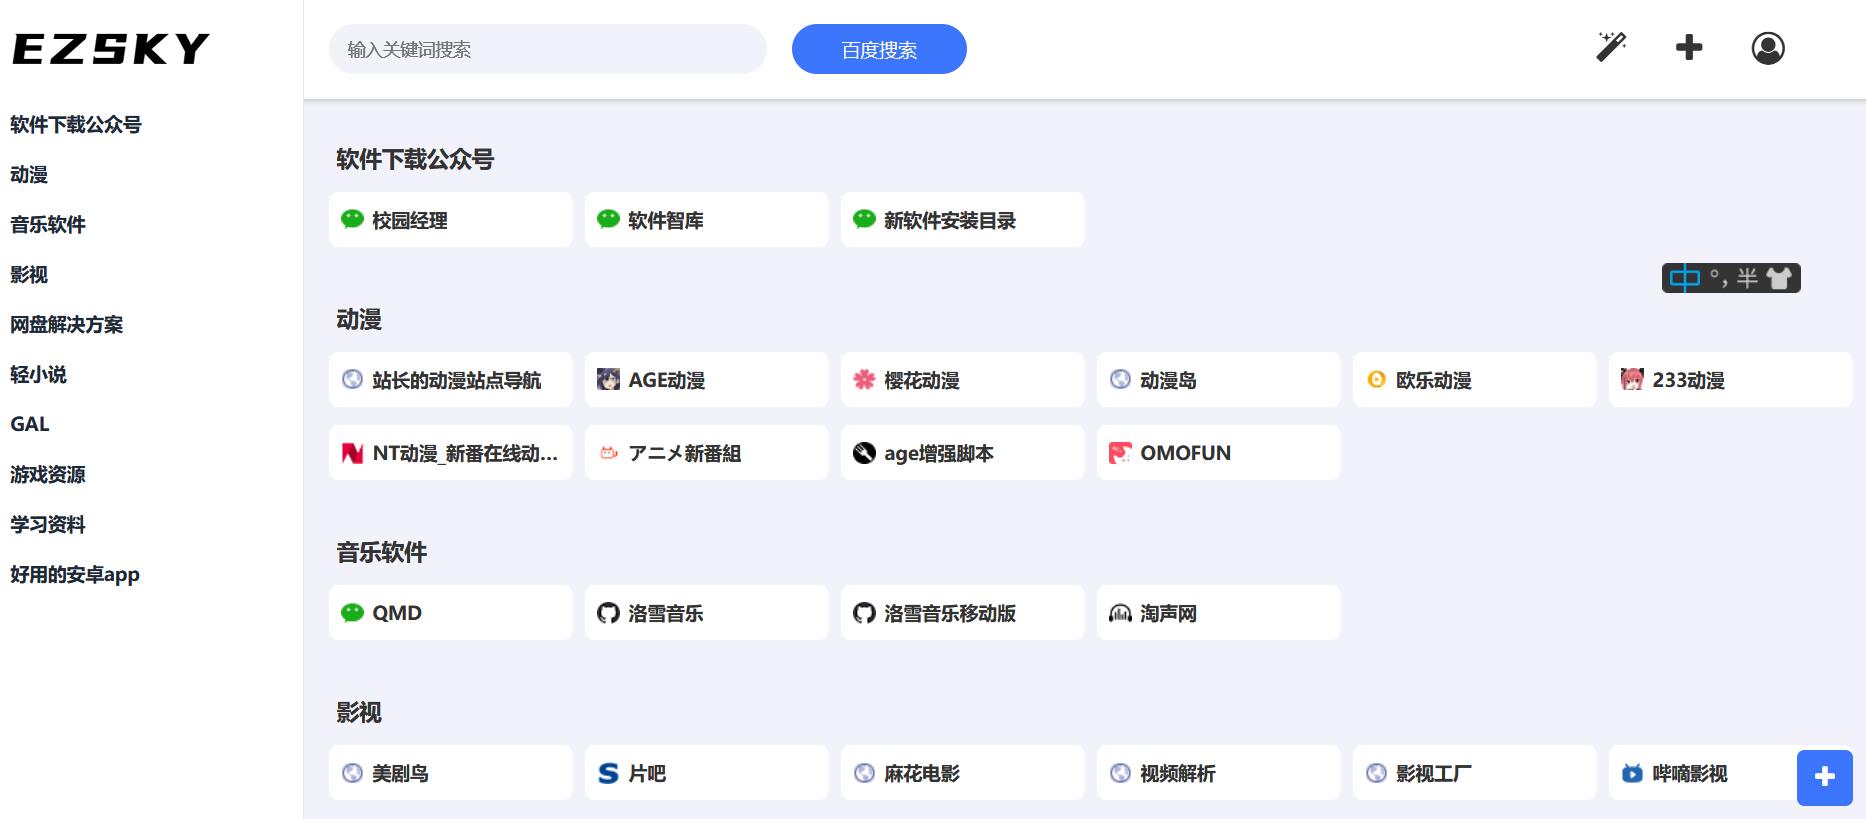1866x819 pixels.
Task: Open the 片吧 link
Action: (707, 773)
